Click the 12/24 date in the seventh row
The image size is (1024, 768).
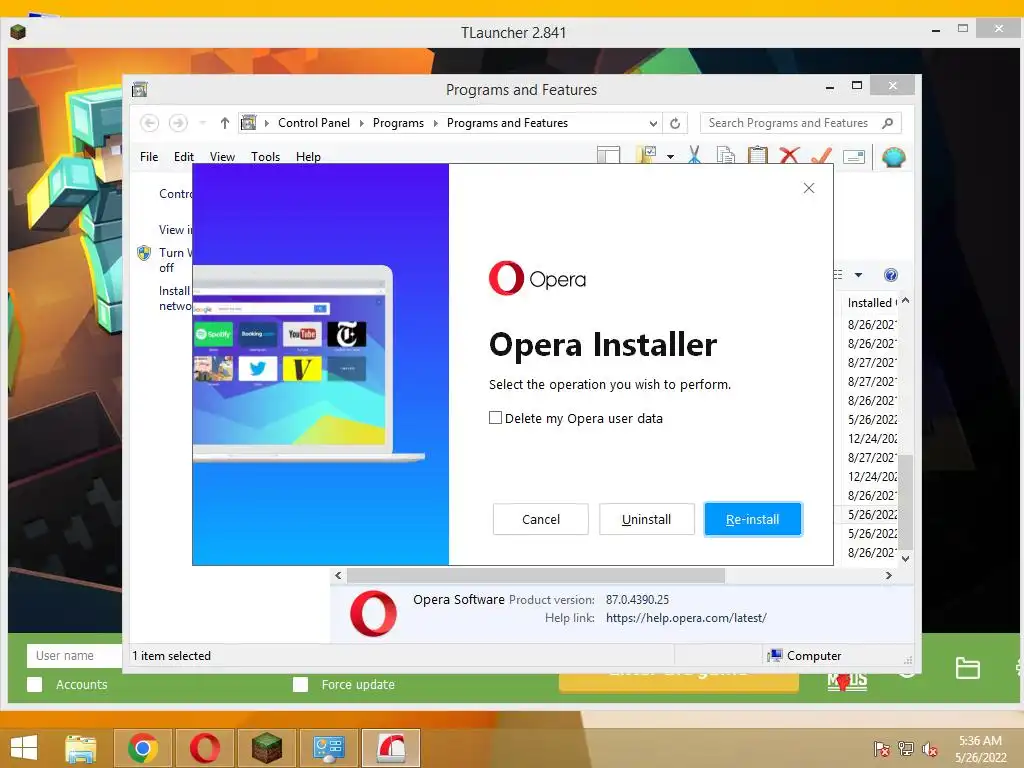click(x=872, y=438)
